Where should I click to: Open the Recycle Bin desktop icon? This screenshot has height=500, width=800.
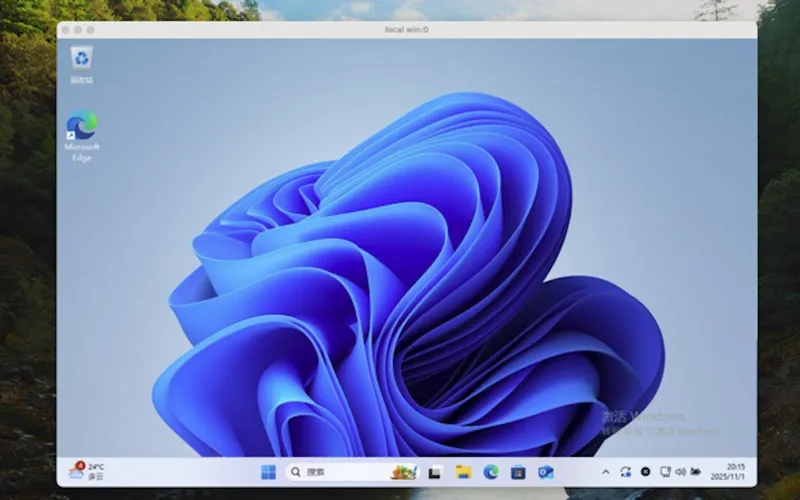point(82,64)
